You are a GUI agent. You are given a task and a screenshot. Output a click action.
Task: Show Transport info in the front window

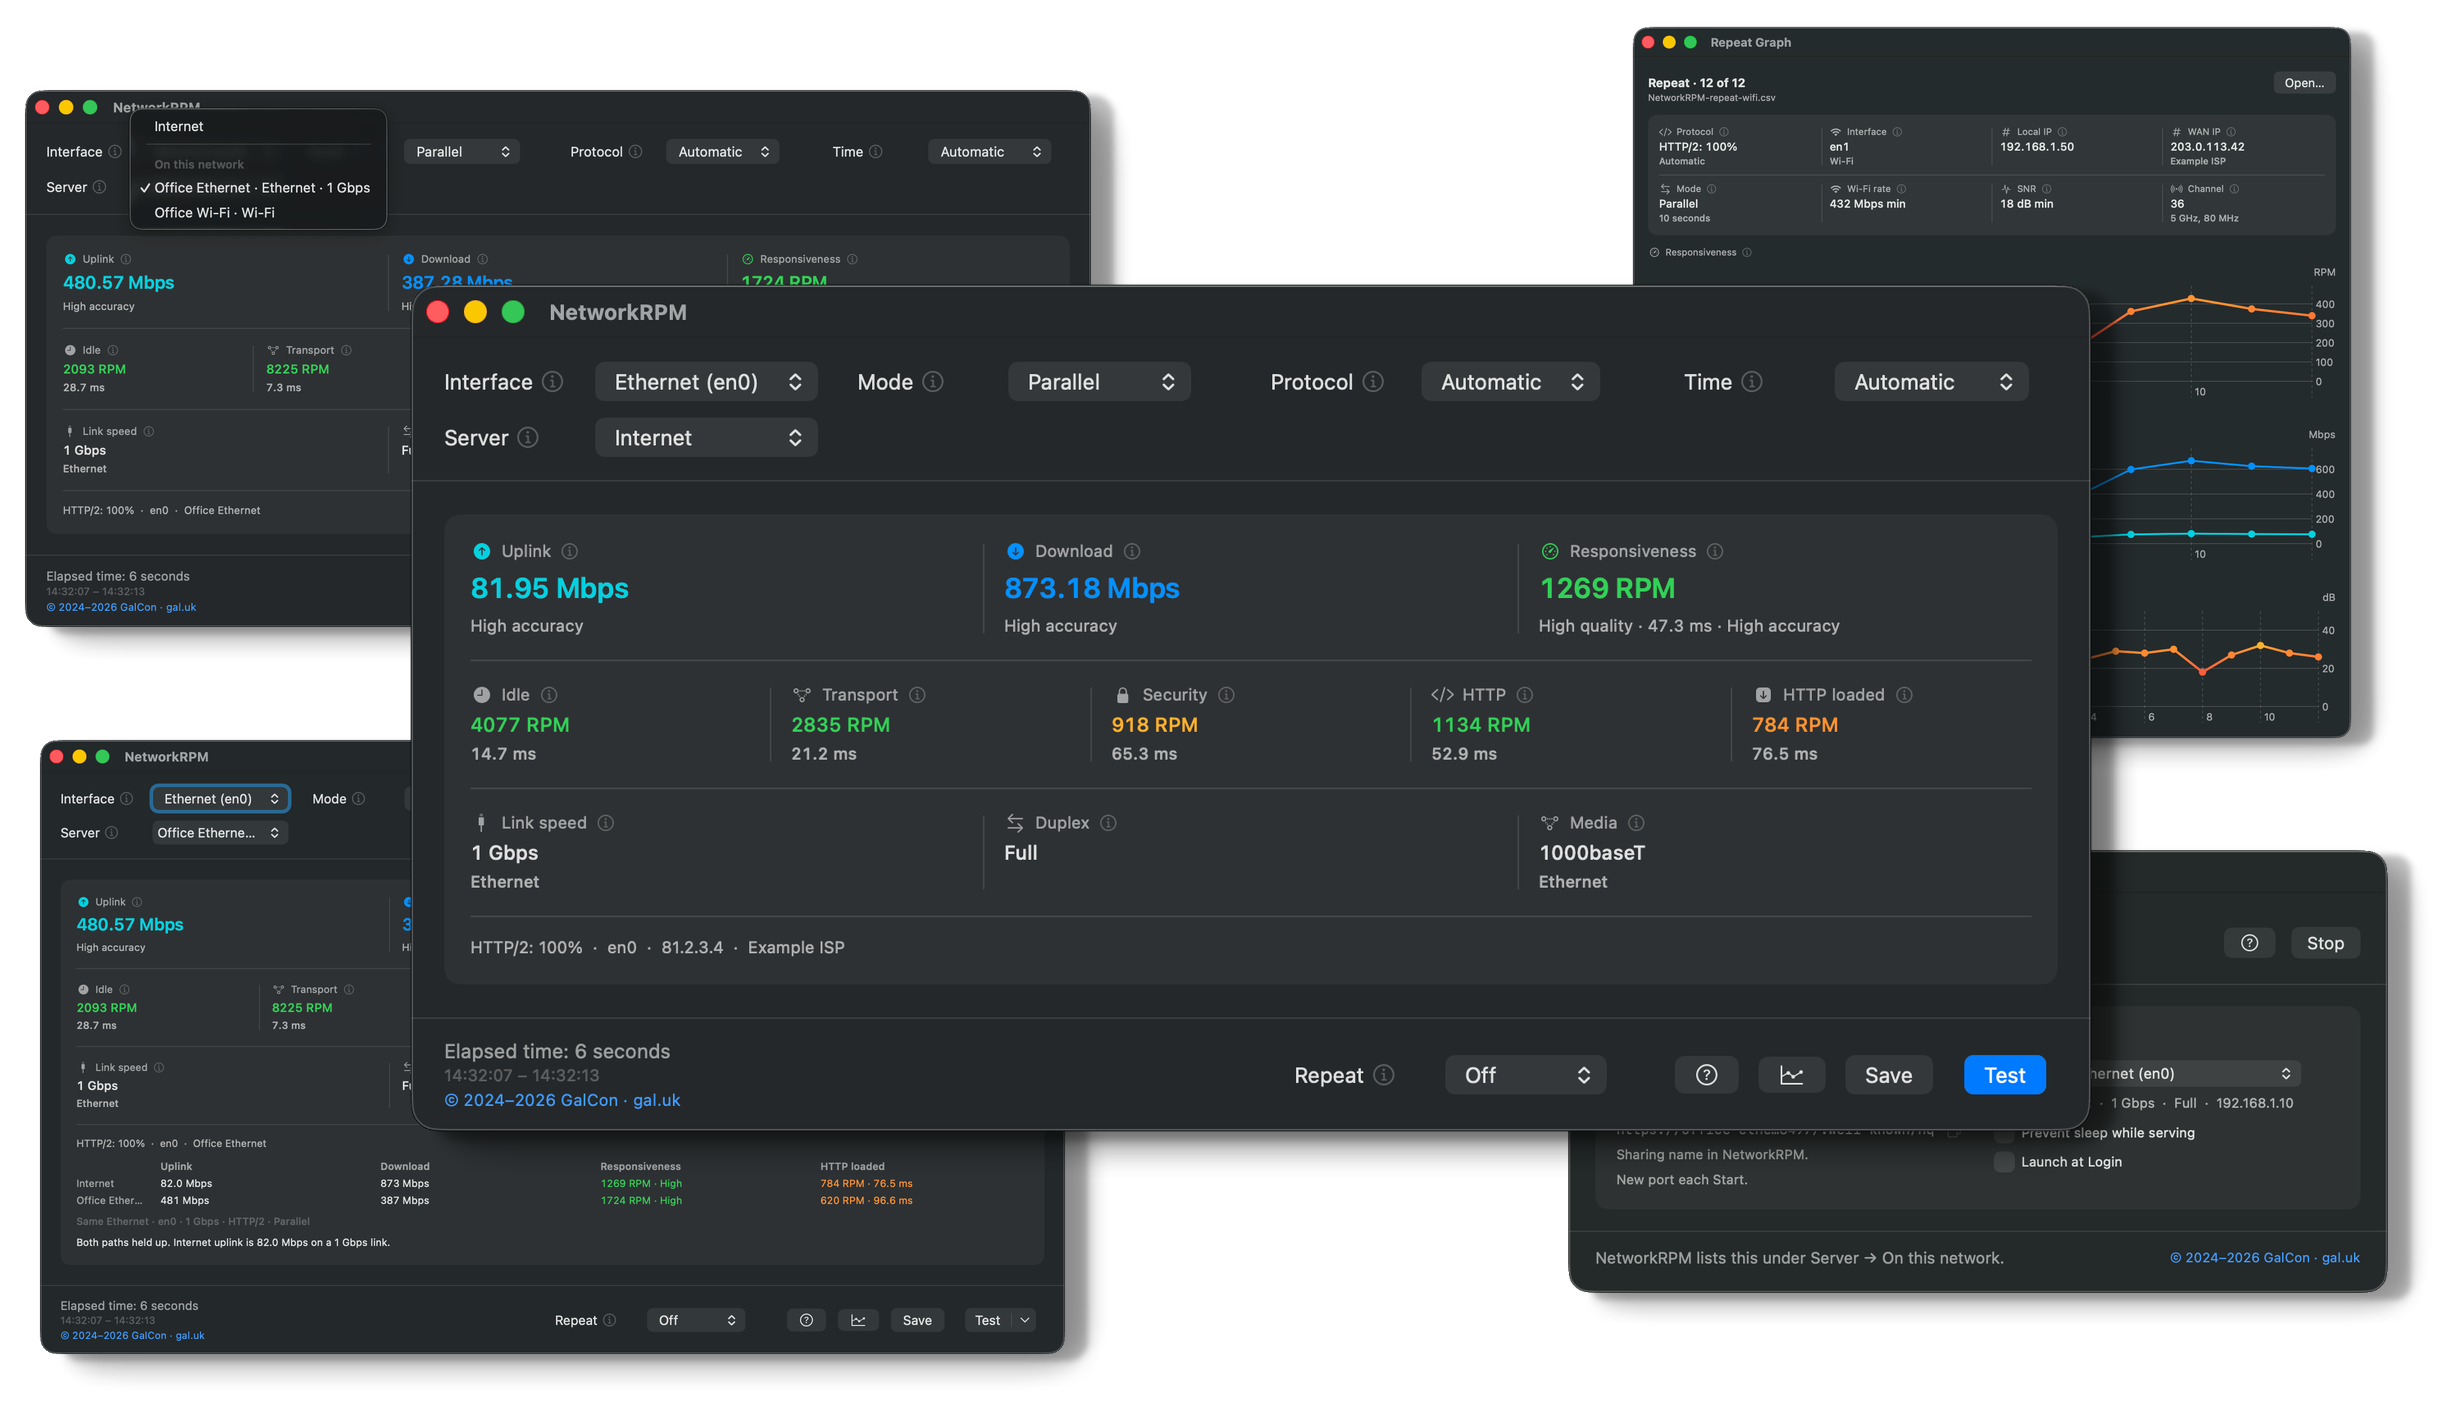[917, 695]
